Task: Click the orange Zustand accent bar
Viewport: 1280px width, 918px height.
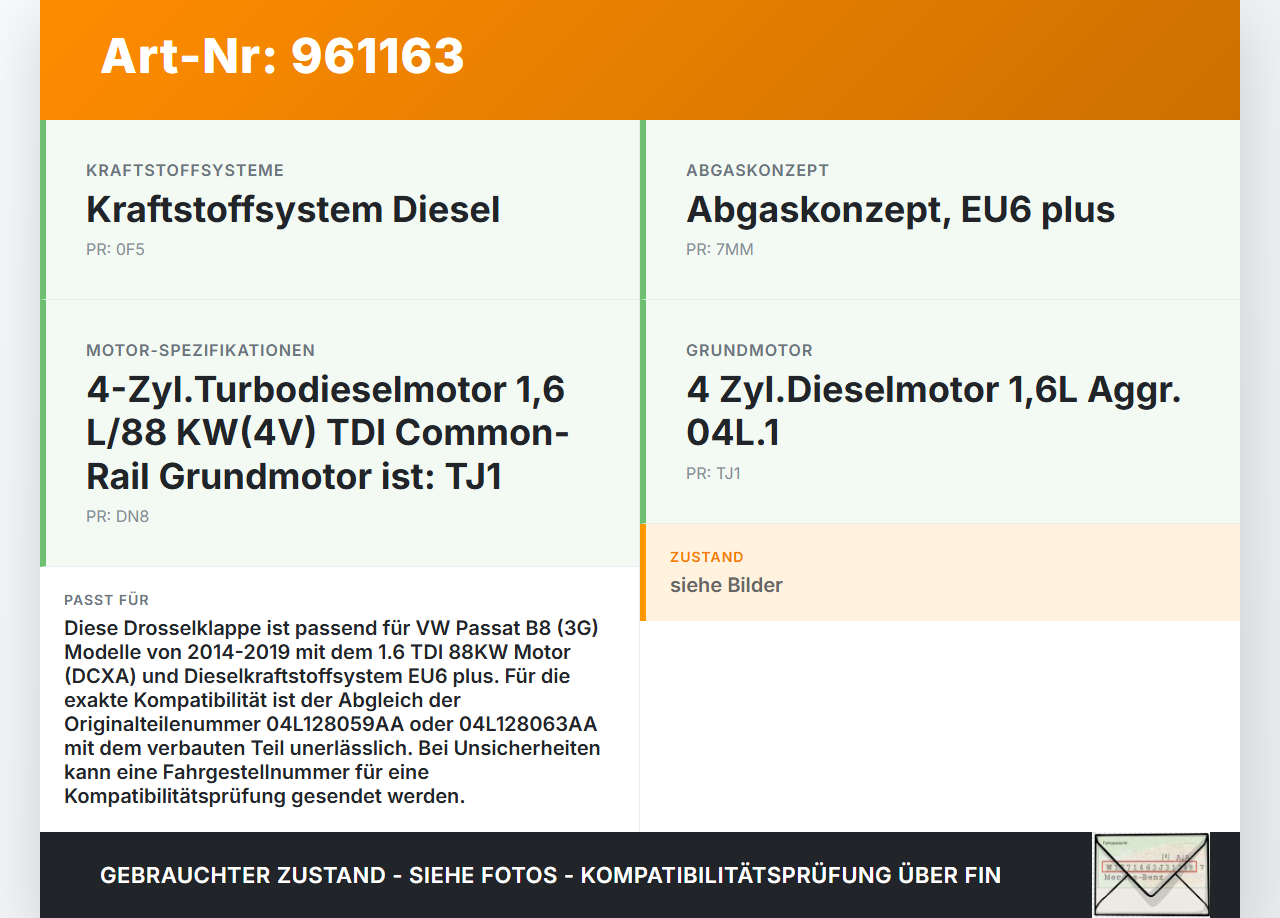Action: click(643, 571)
